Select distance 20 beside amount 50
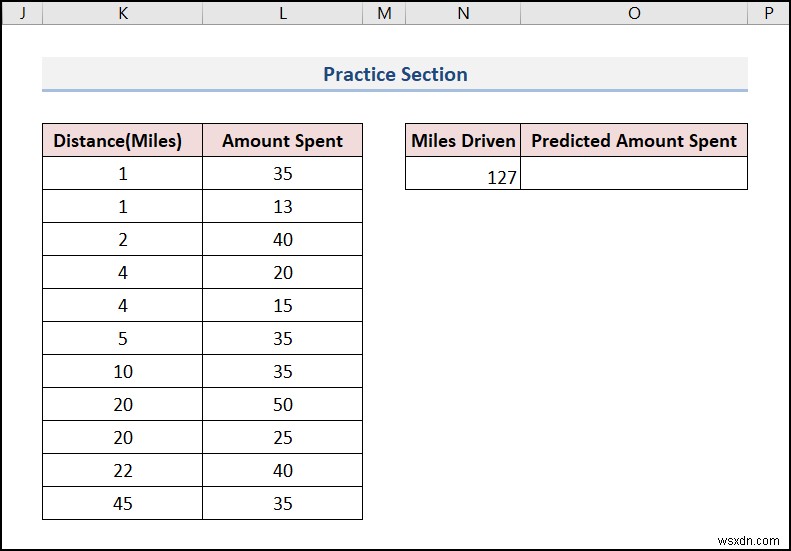 tap(123, 404)
